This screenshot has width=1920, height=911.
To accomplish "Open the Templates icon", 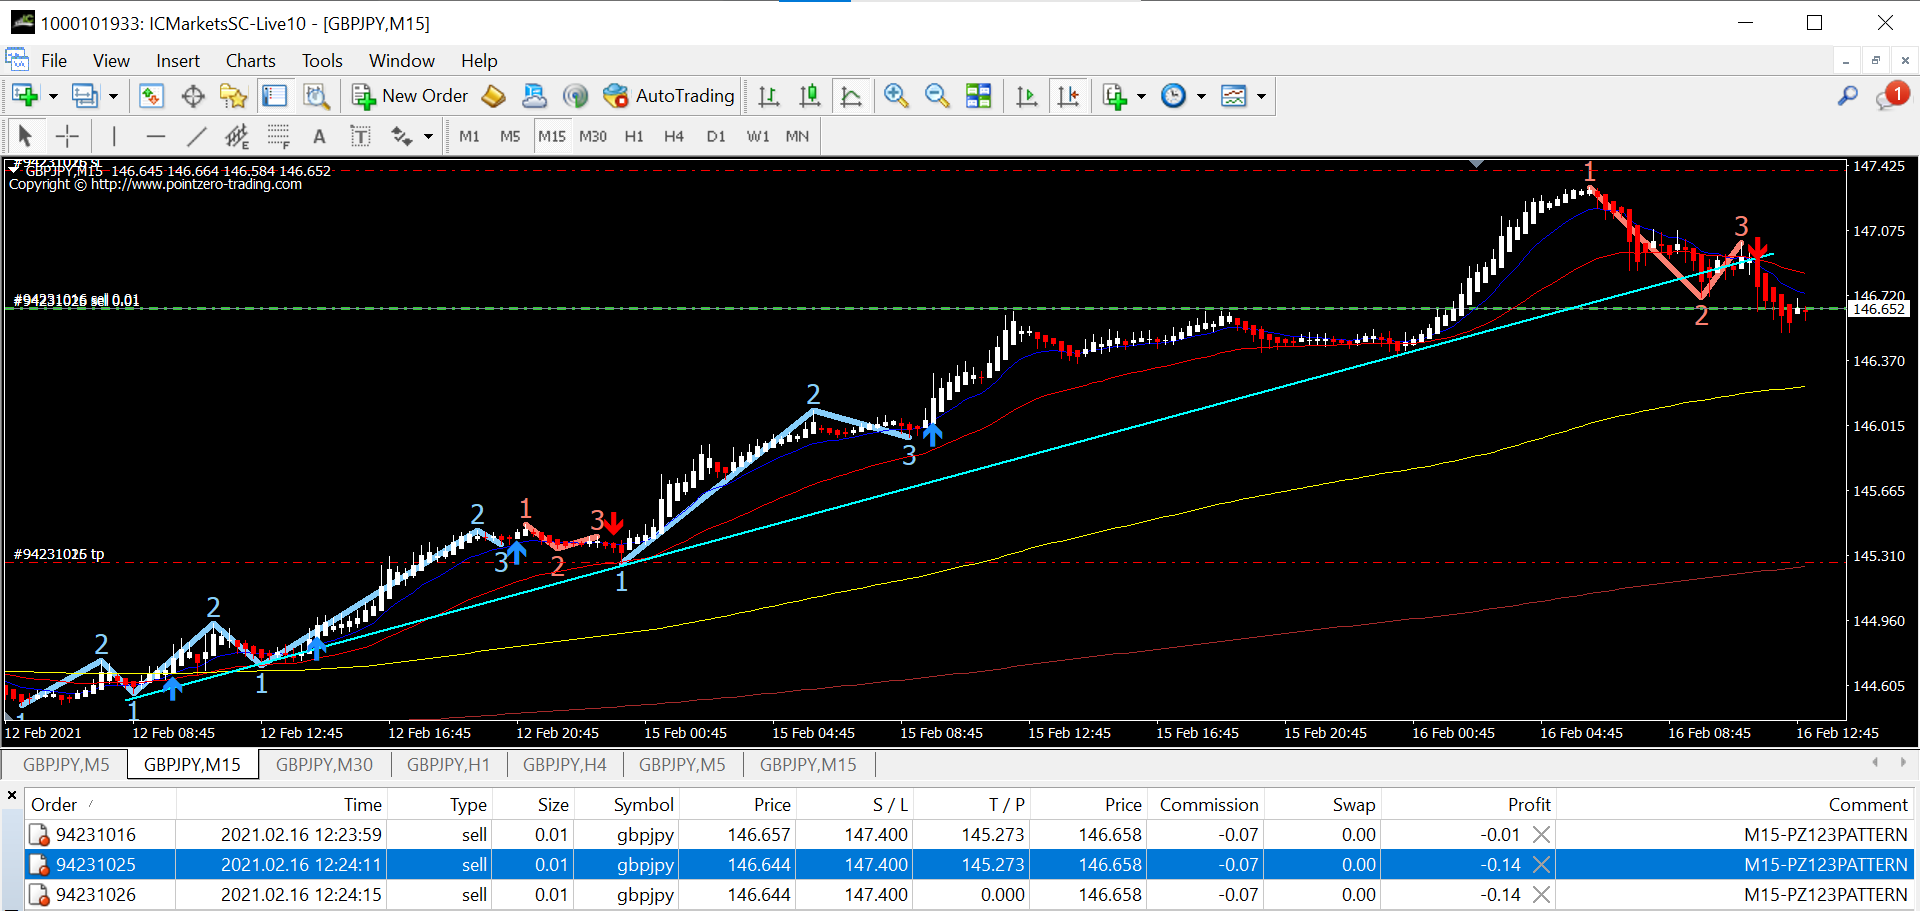I will click(x=1234, y=96).
